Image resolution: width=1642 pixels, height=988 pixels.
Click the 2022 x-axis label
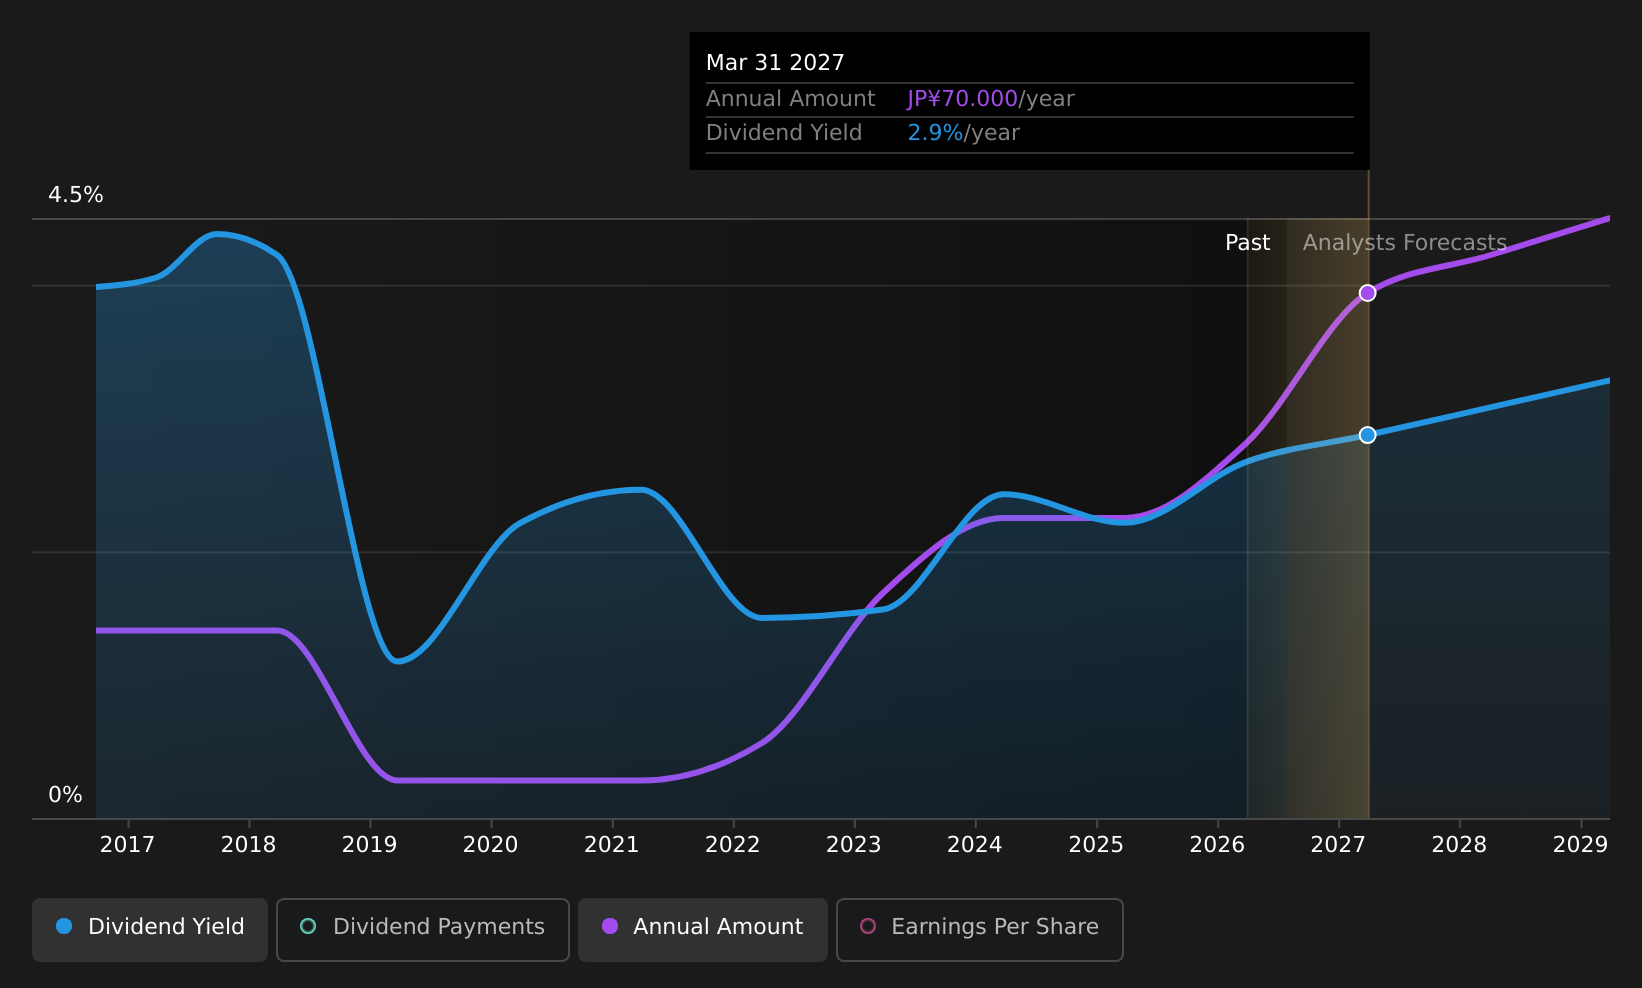[x=732, y=845]
